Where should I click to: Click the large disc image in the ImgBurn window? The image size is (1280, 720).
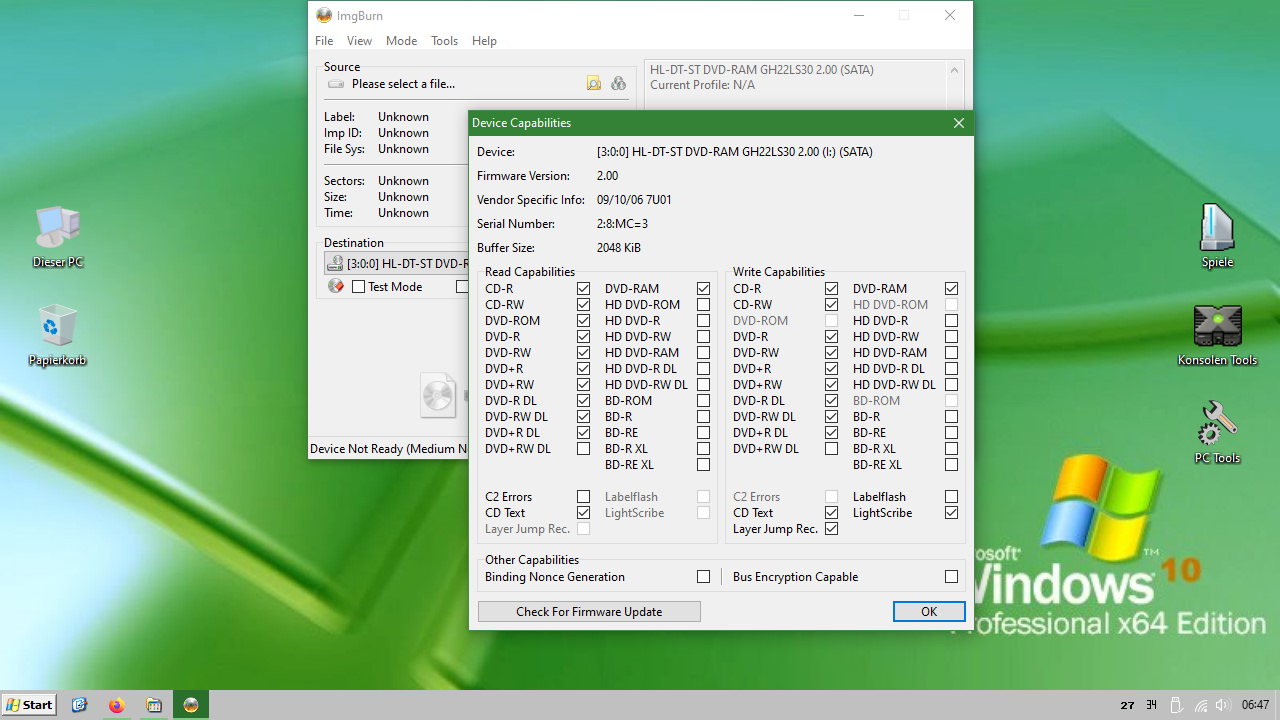coord(439,396)
